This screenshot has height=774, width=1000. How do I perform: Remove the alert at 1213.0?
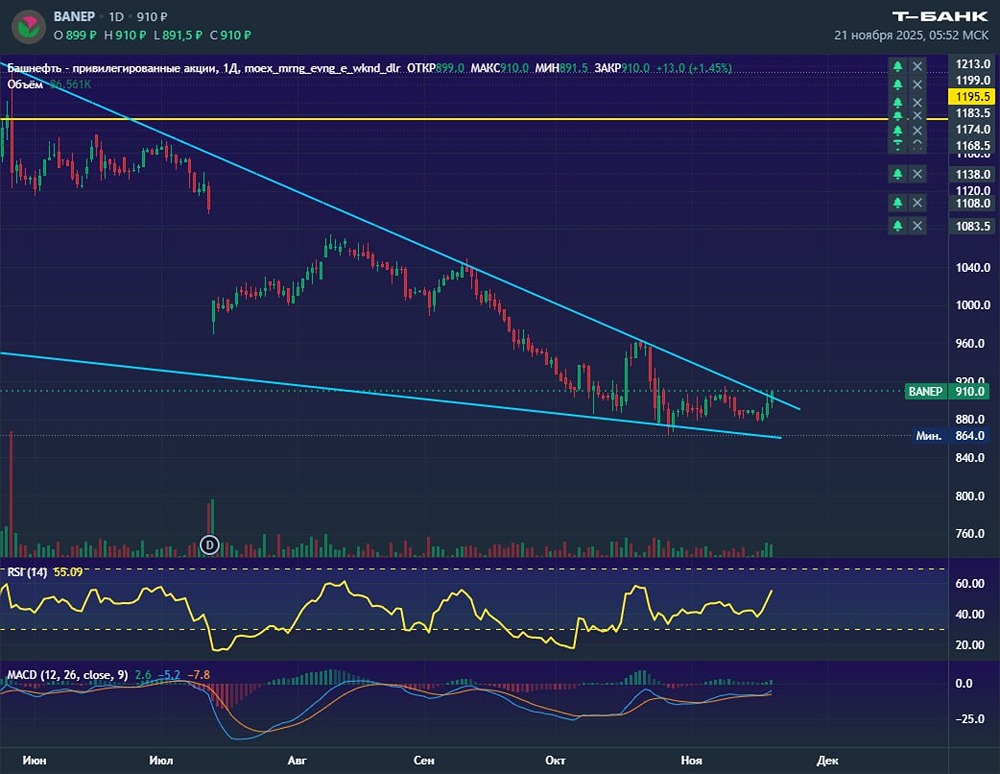(x=917, y=66)
